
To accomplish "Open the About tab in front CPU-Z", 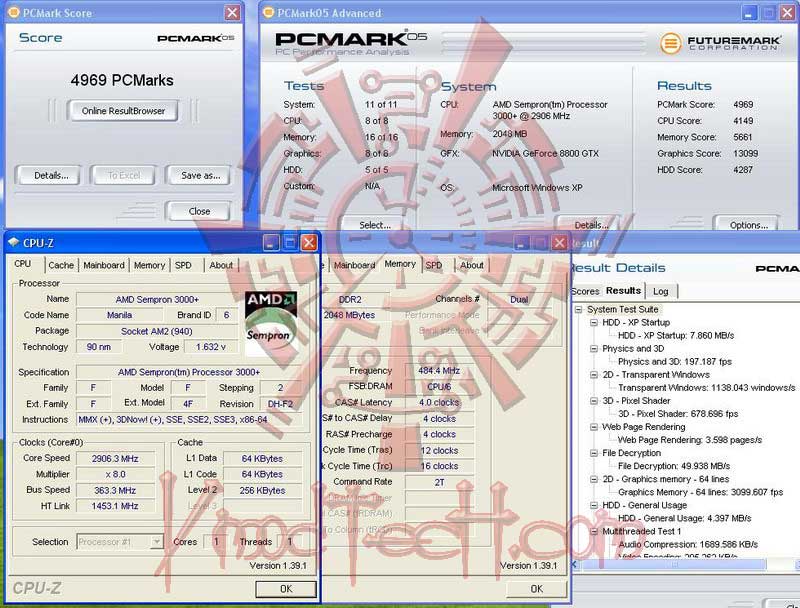I will click(220, 265).
